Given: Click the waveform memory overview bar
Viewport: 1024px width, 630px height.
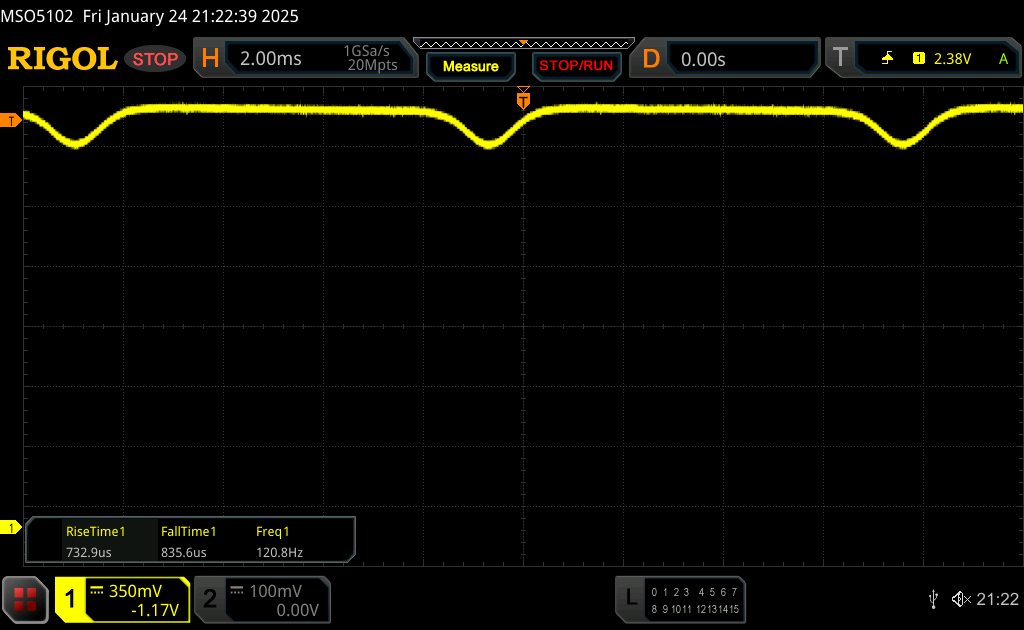Looking at the screenshot, I should pos(523,43).
